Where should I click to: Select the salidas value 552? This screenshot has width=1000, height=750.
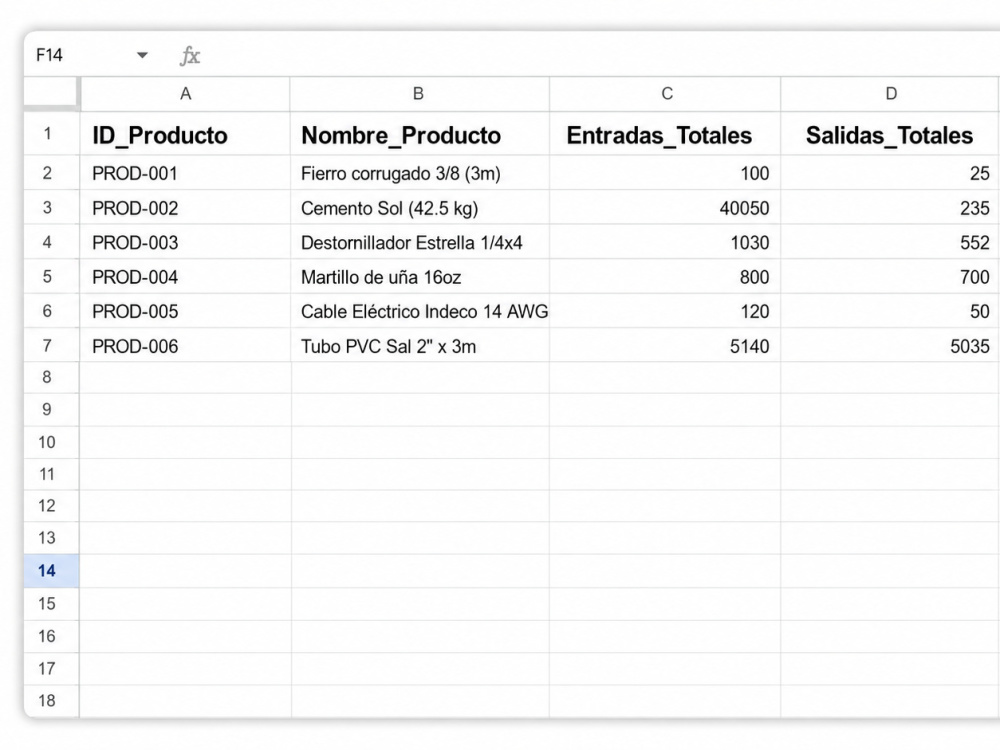(x=890, y=242)
